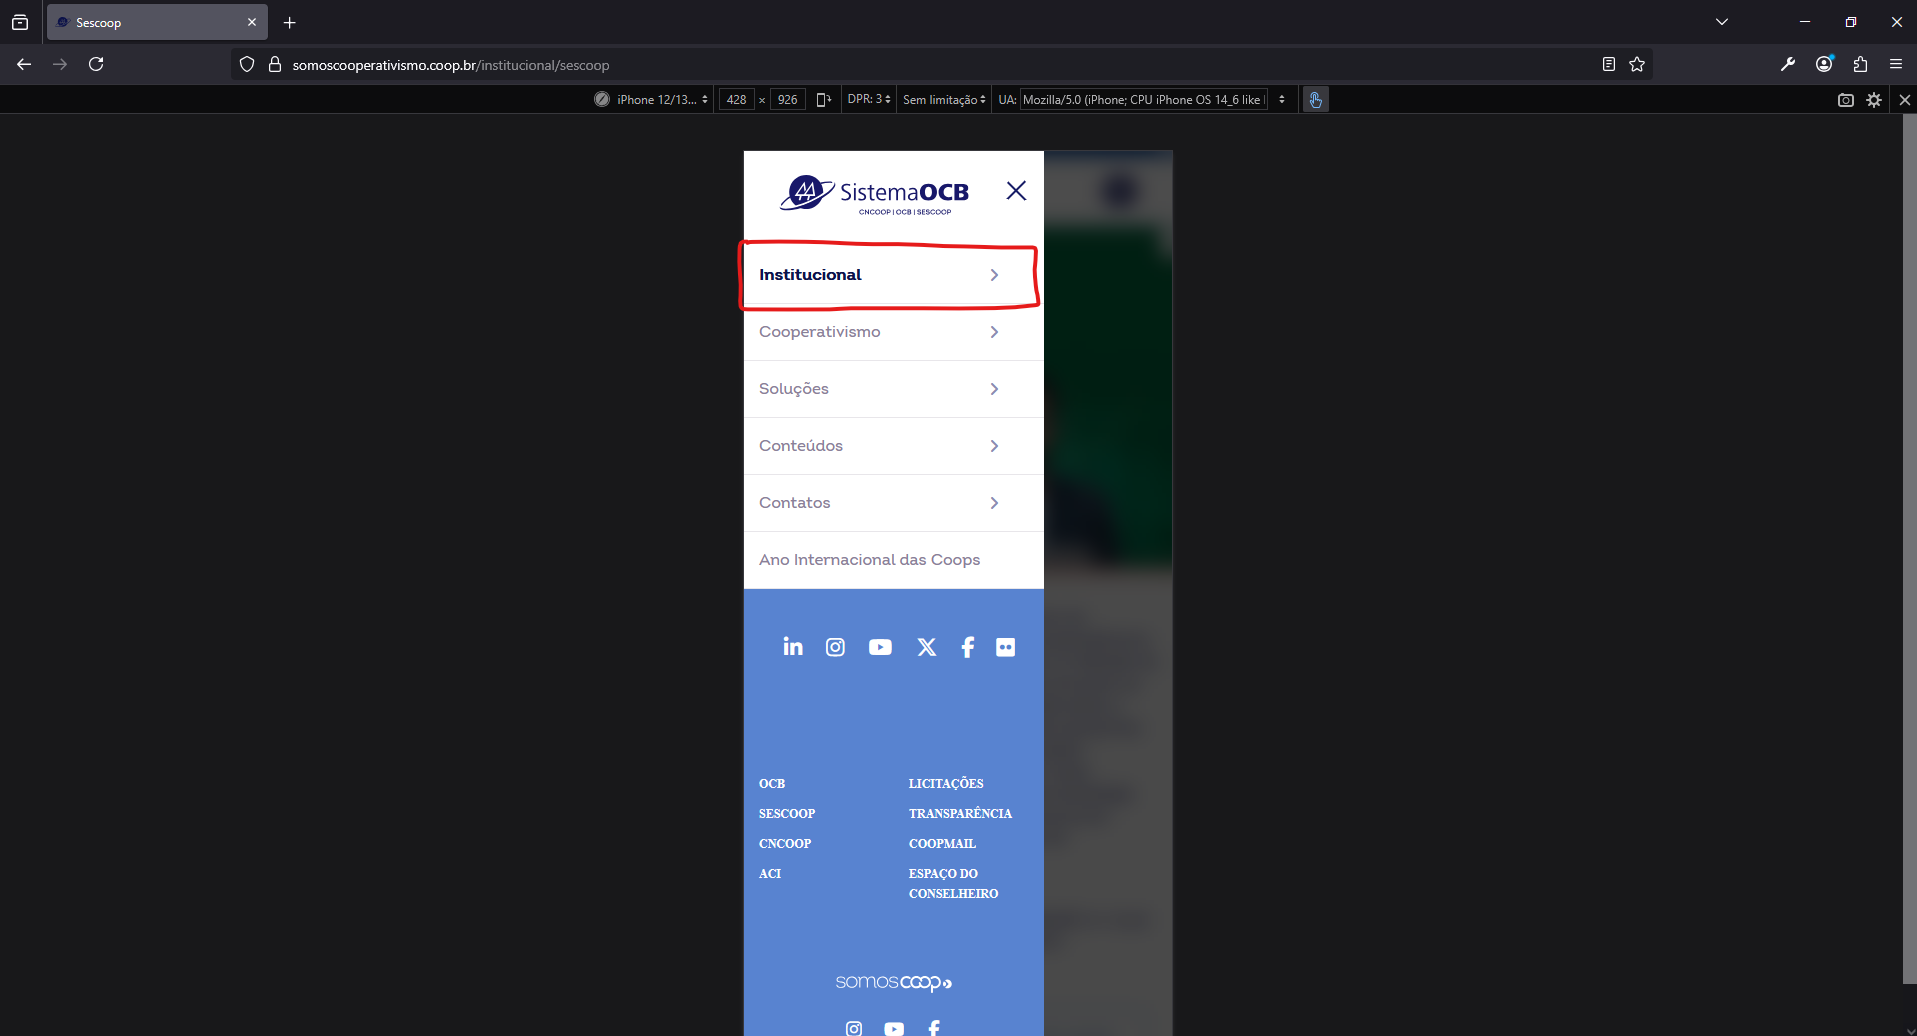Open the OCB footer link
The width and height of the screenshot is (1917, 1036).
click(772, 784)
